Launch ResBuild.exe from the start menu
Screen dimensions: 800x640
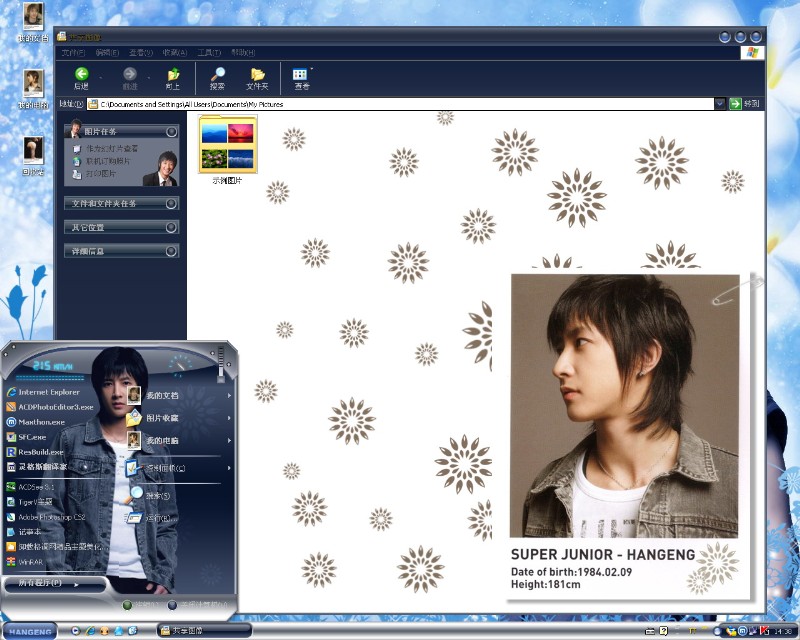35,452
